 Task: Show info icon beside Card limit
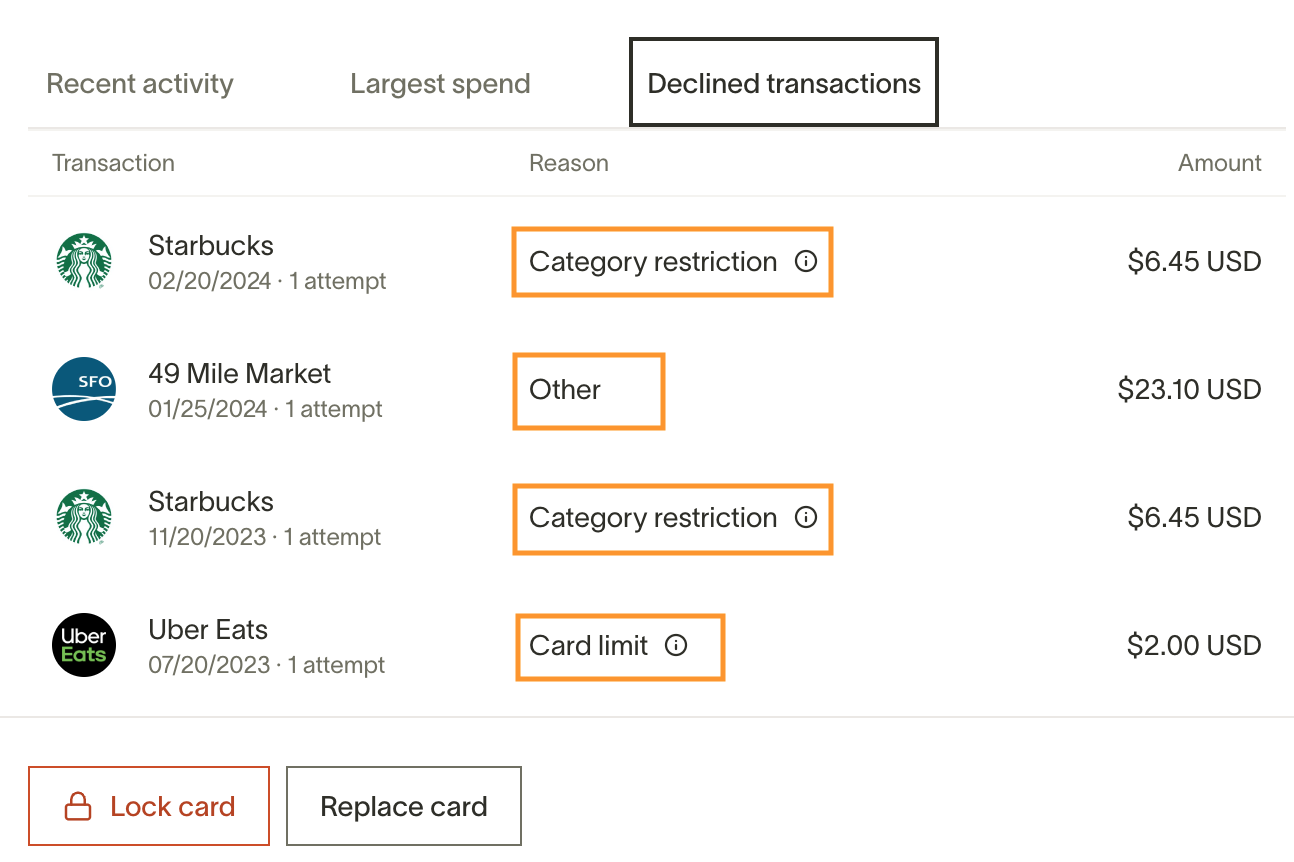[677, 646]
